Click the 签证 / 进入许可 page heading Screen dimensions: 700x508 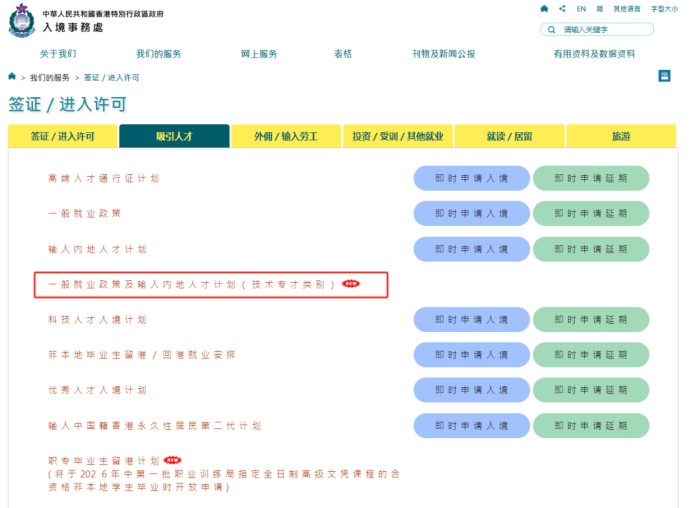click(x=67, y=104)
